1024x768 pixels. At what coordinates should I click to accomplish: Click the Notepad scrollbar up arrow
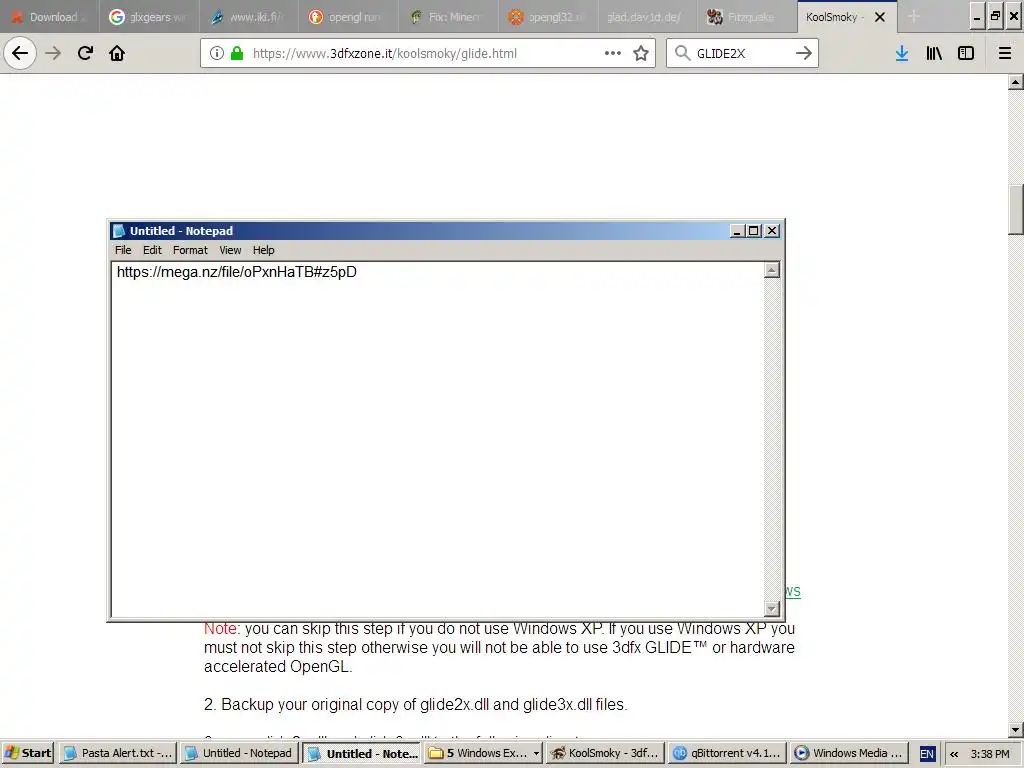pos(772,270)
